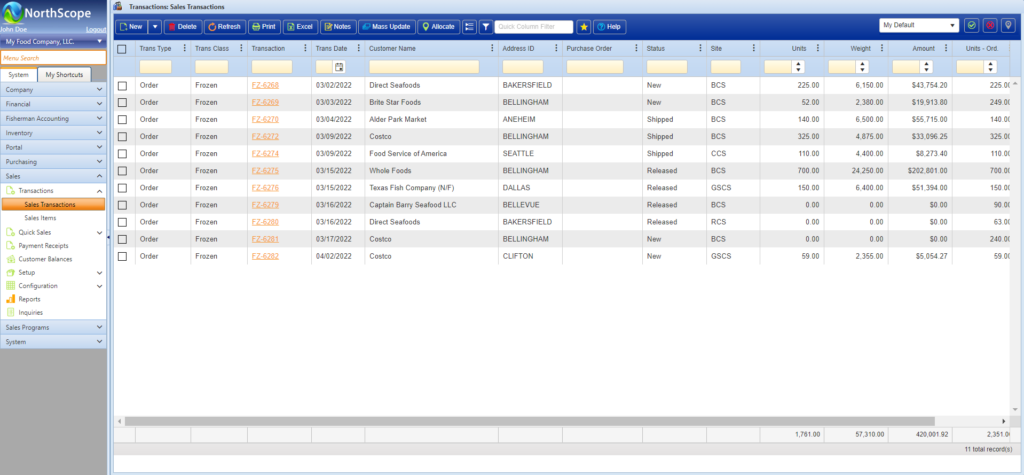The width and height of the screenshot is (1024, 475).
Task: Click the Delete toolbar button
Action: coord(181,27)
